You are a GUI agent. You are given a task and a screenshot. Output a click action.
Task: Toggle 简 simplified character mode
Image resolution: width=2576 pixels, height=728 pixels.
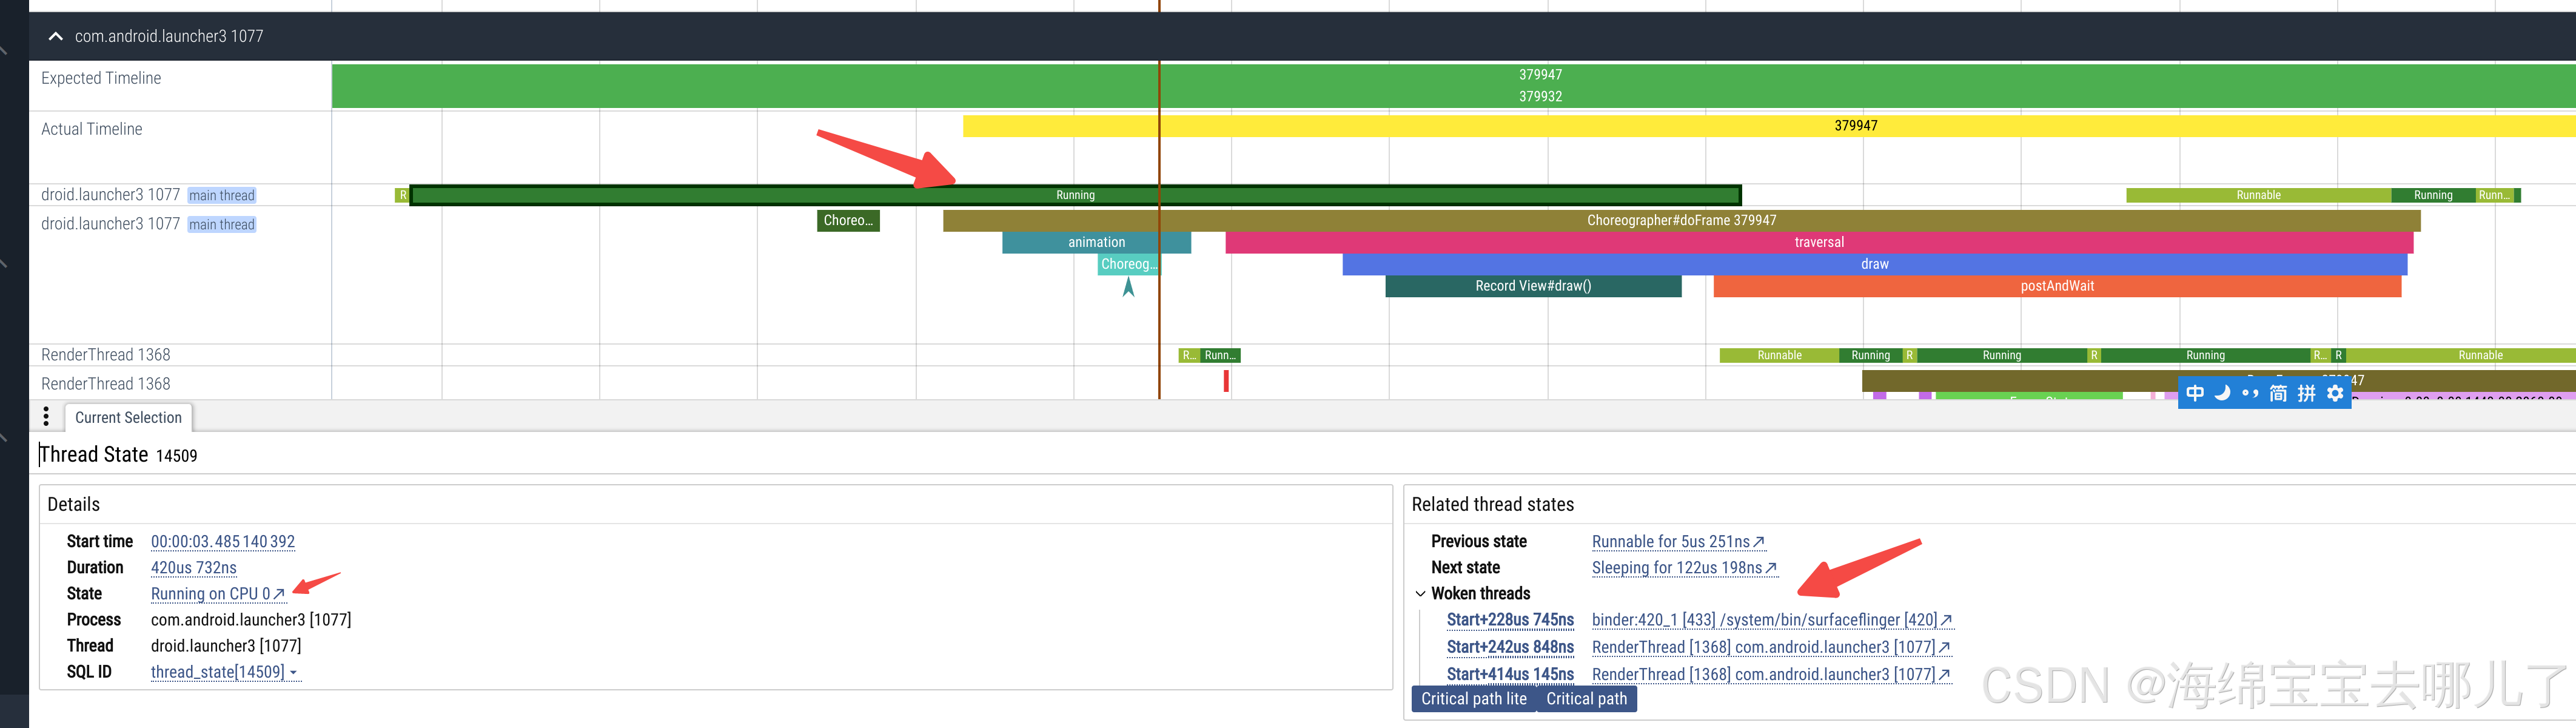[2278, 393]
